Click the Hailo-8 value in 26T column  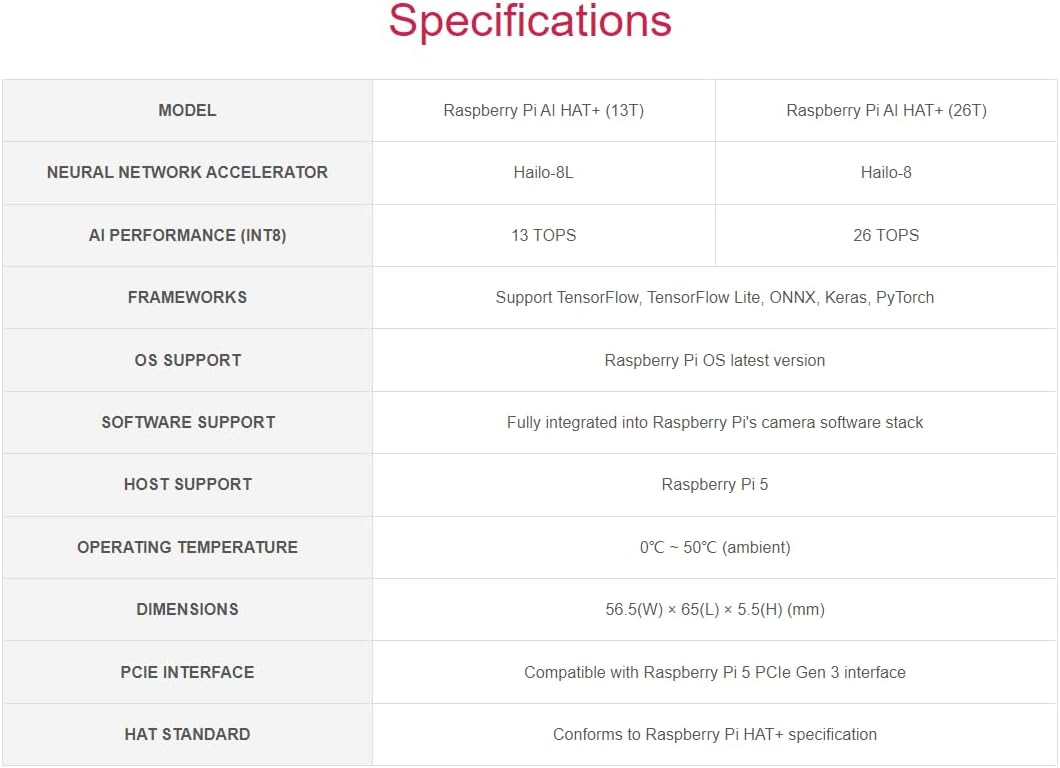[886, 172]
